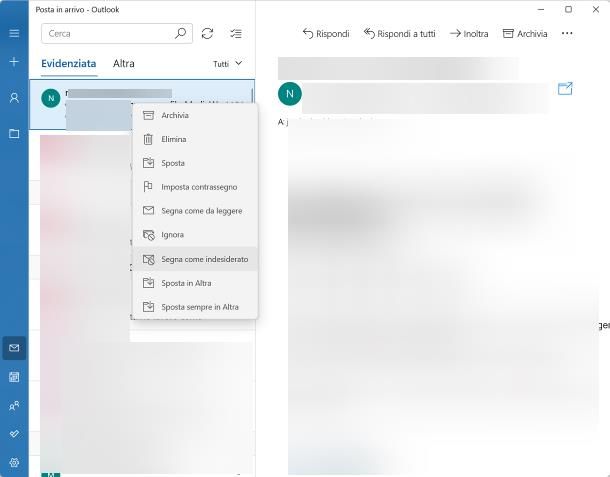Sync mailbox with refresh icon
610x477 pixels.
pos(207,33)
